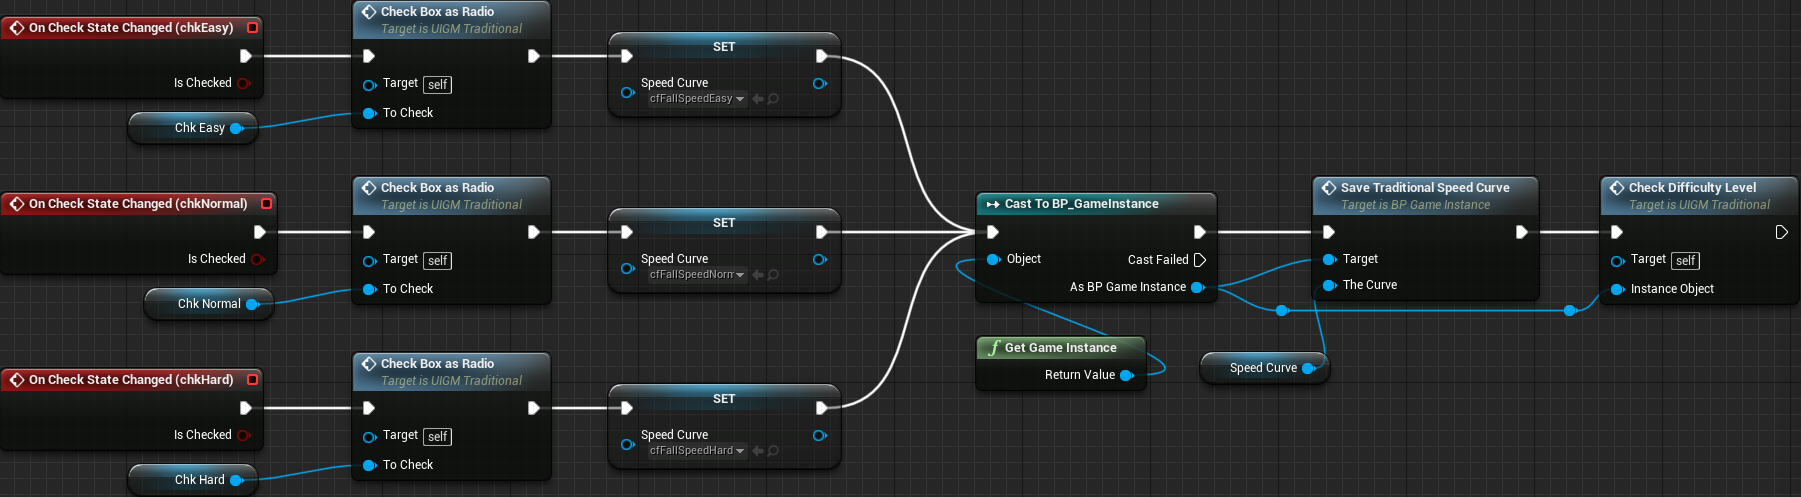Click Browse magnifier beside cfFallSpeedNorm
Screen dimensions: 1801x497
773,275
